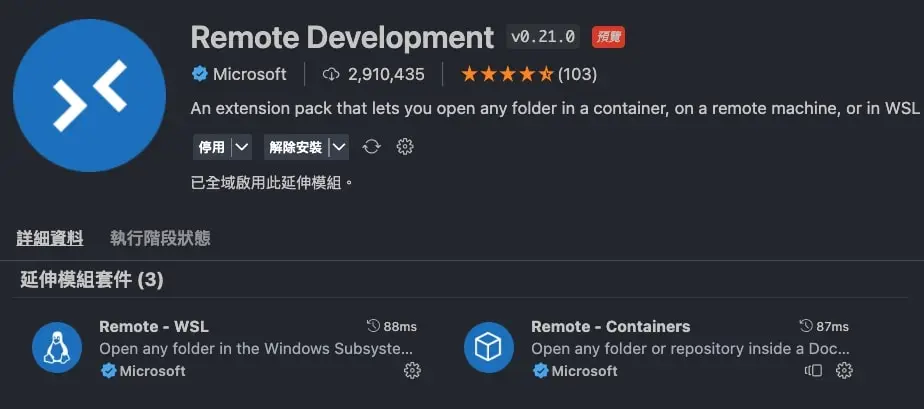Click the download count cloud icon
The image size is (924, 409).
[x=332, y=74]
